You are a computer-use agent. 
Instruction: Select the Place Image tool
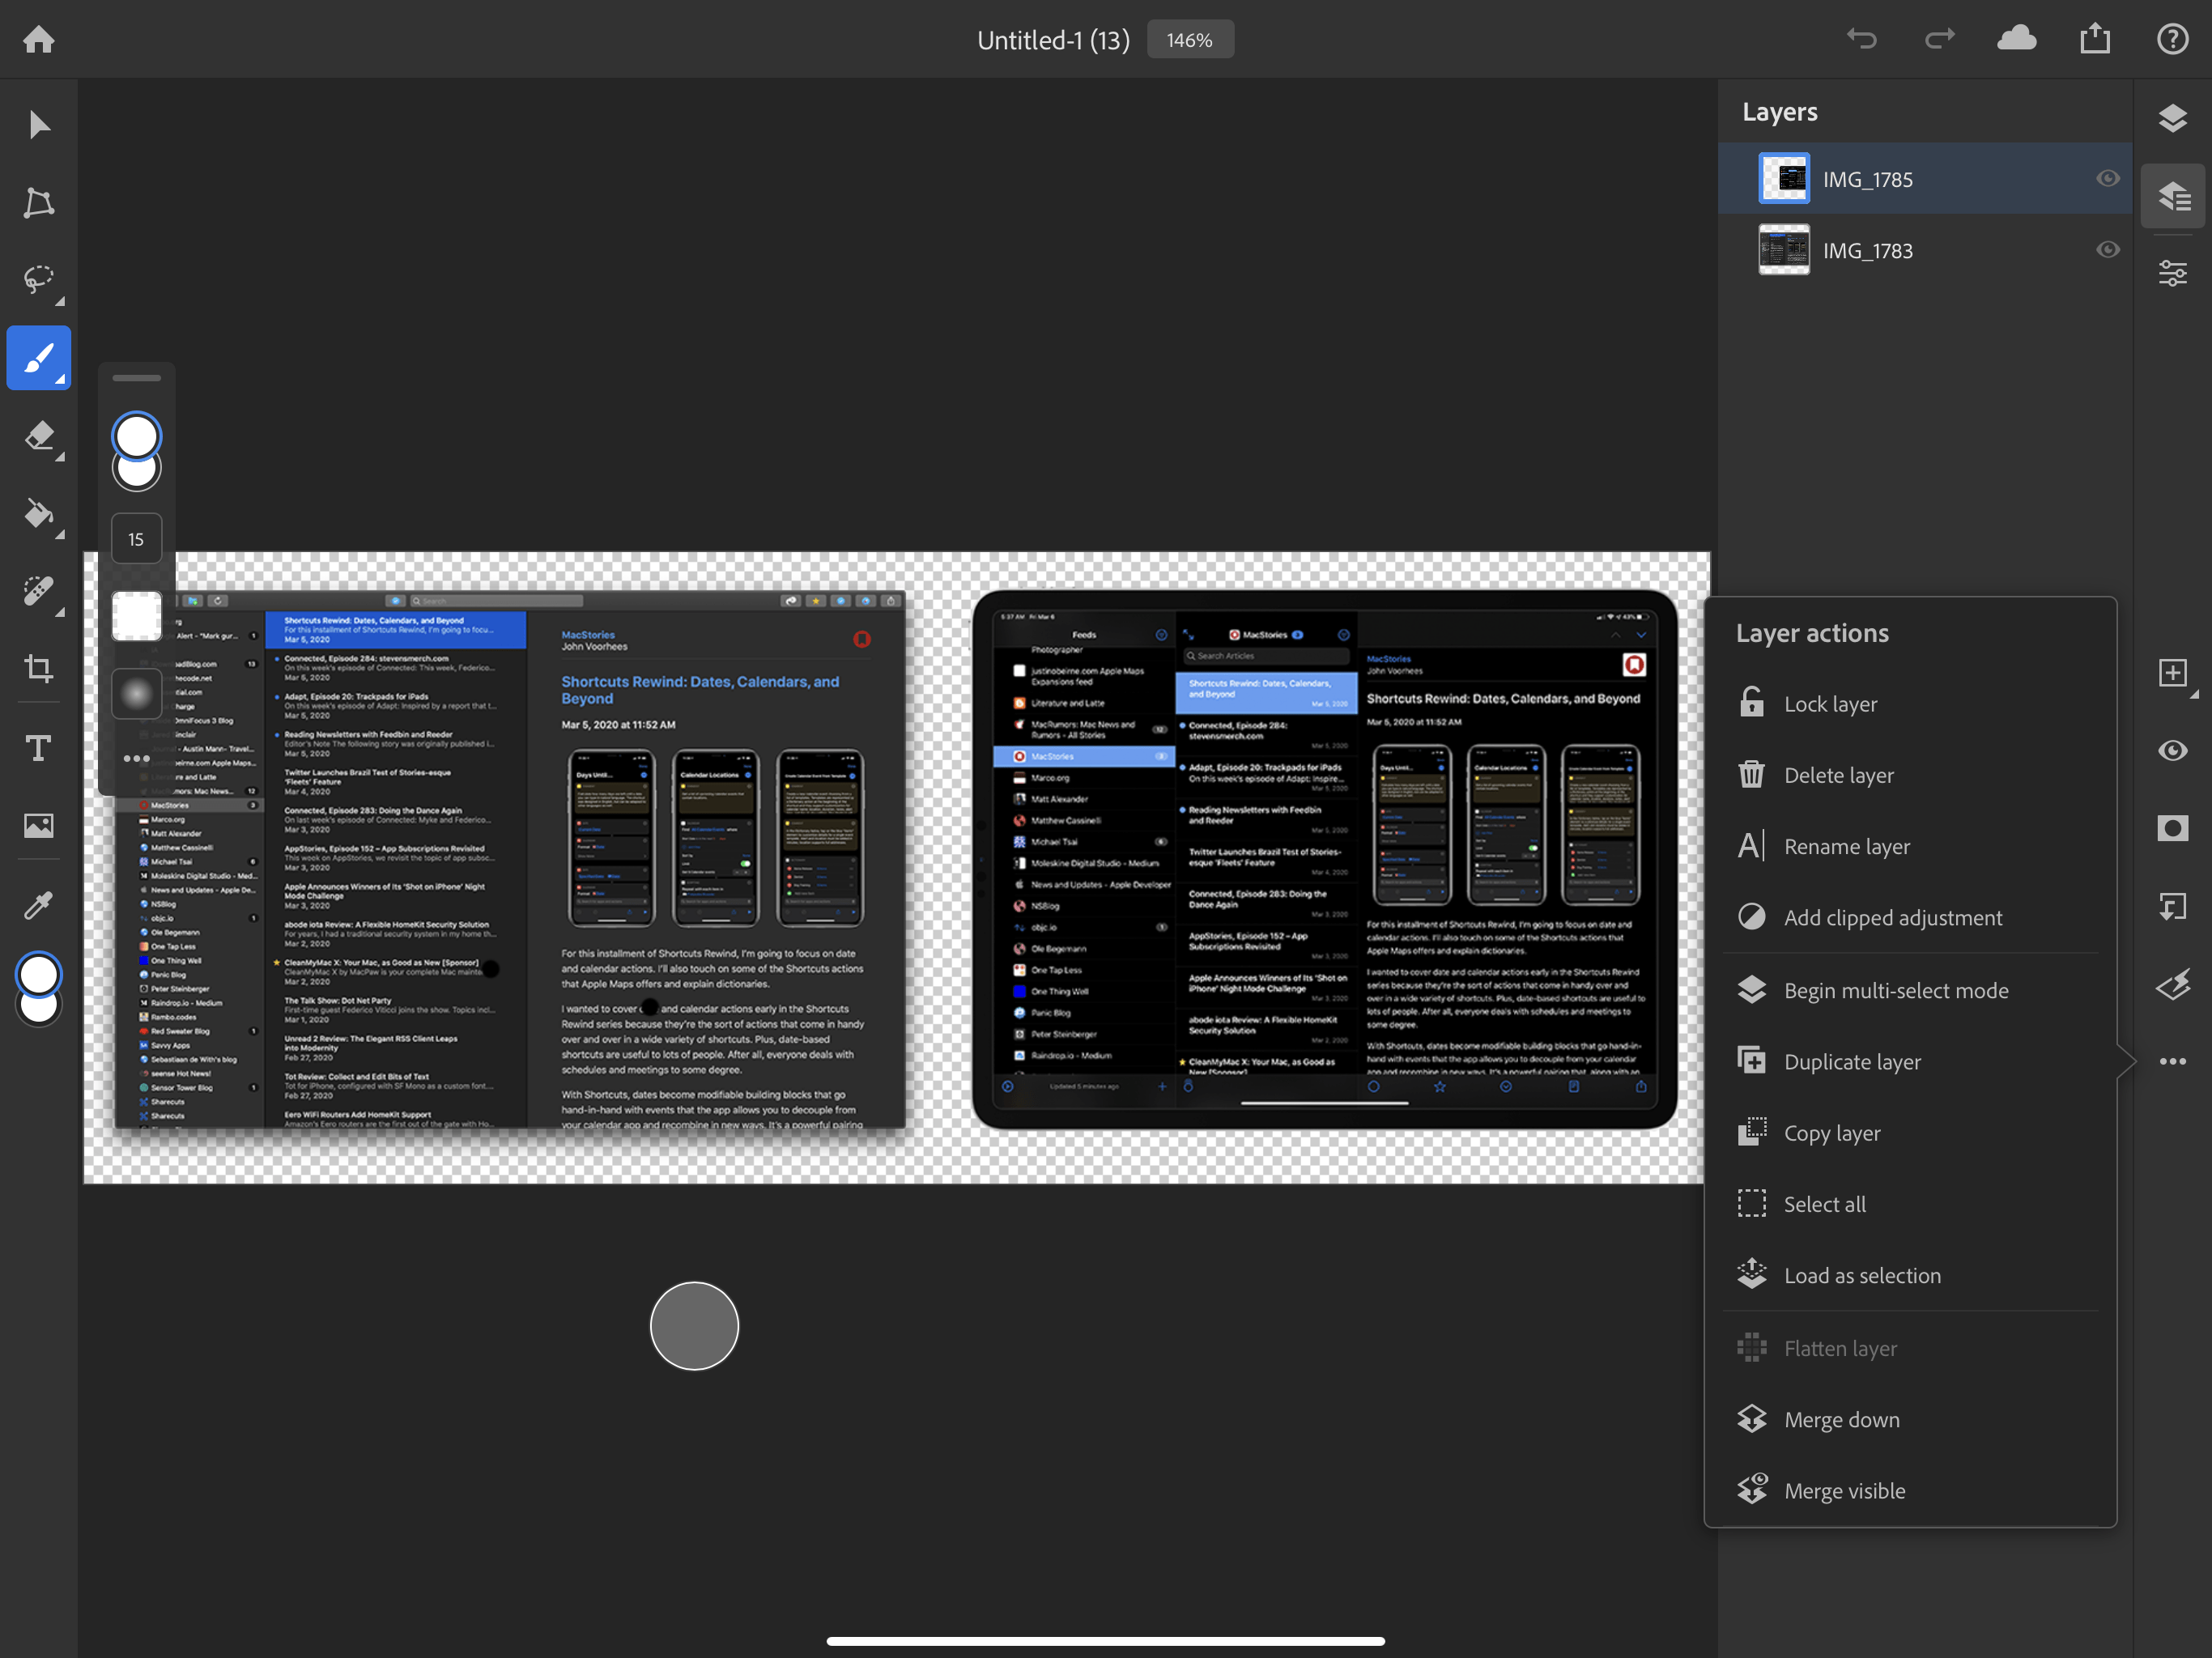coord(39,826)
